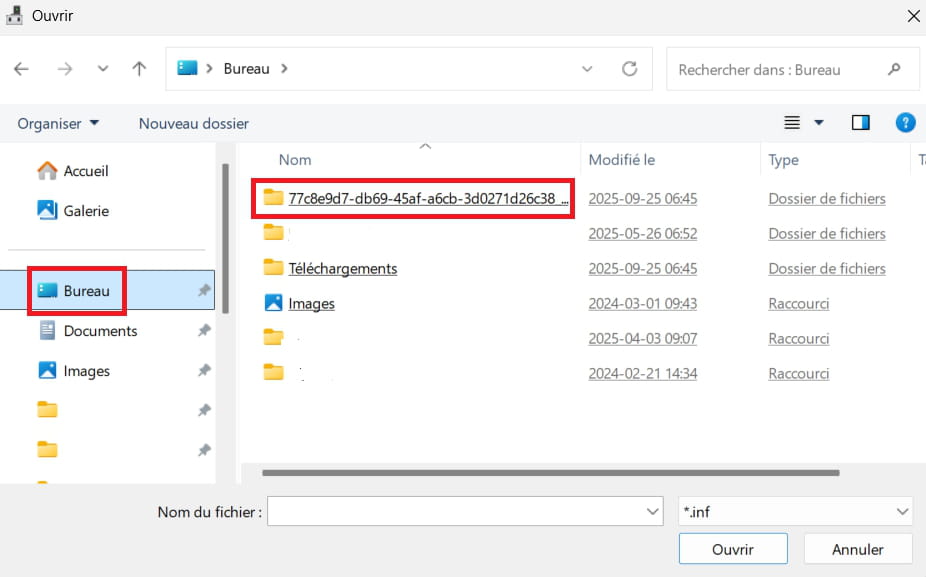Click the Accueil home icon
The image size is (926, 577).
(47, 171)
